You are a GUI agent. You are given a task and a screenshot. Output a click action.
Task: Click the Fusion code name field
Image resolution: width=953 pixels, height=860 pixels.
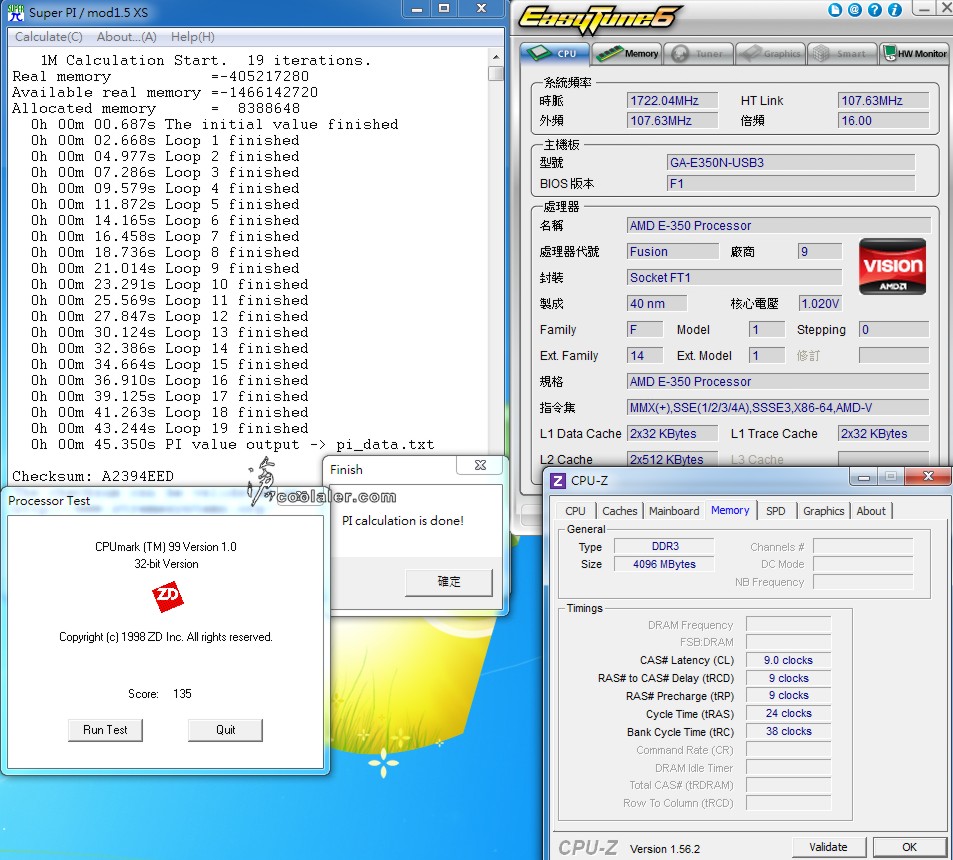(x=673, y=252)
